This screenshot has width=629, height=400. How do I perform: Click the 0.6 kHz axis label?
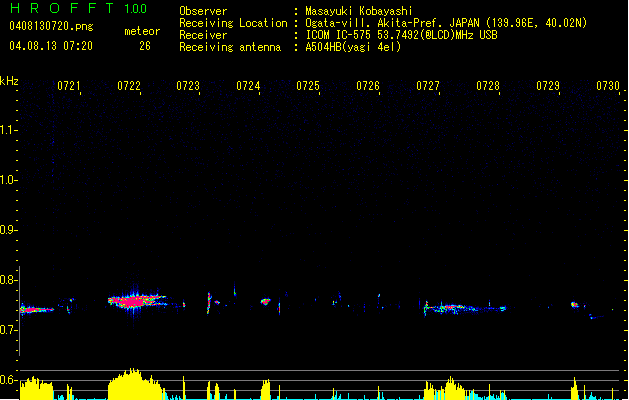(8, 380)
